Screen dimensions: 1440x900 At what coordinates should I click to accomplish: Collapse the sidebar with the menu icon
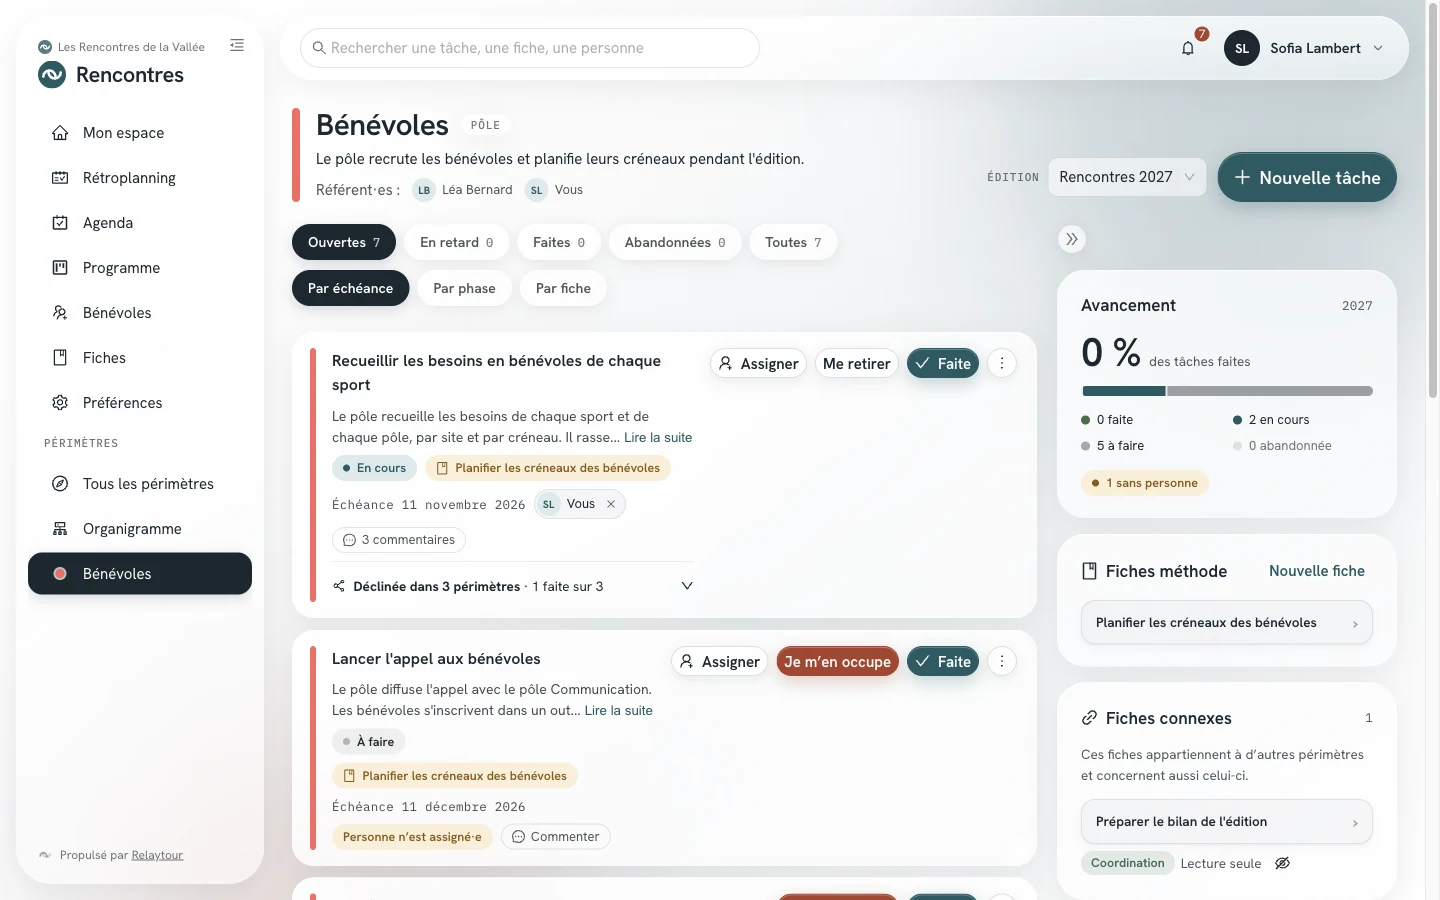coord(237,45)
